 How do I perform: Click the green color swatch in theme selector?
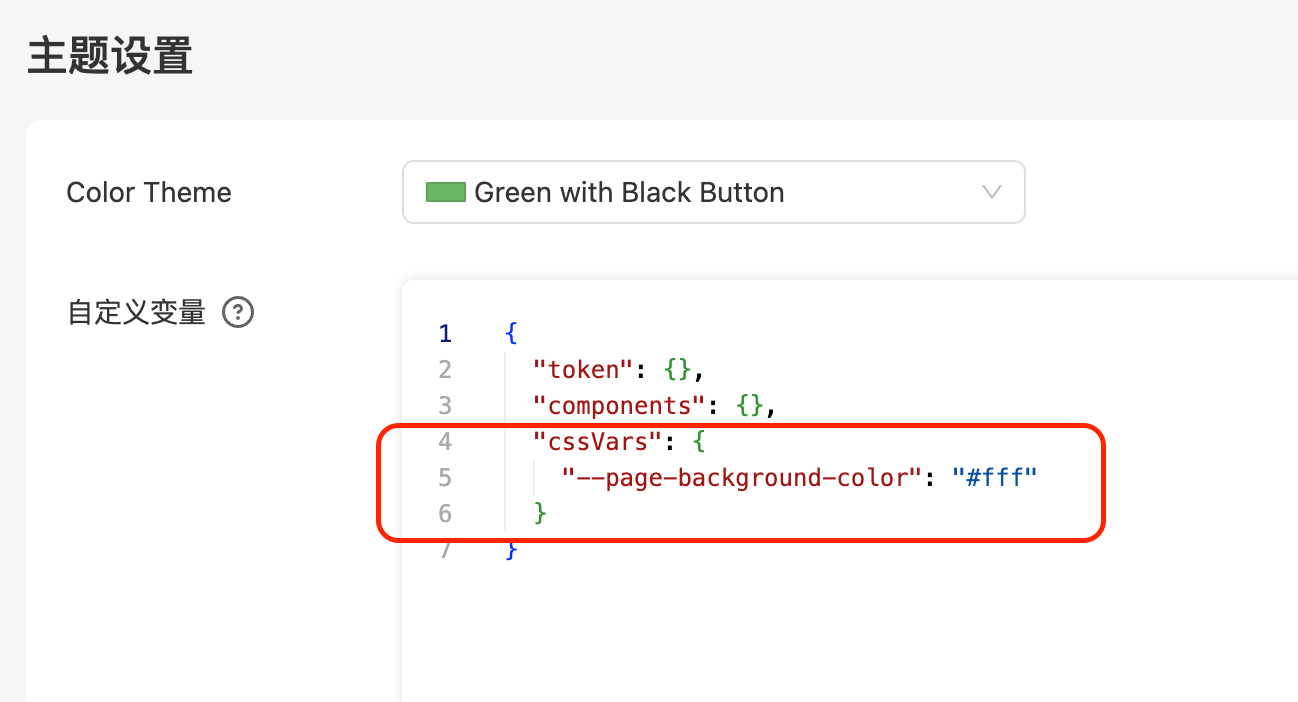pos(446,192)
